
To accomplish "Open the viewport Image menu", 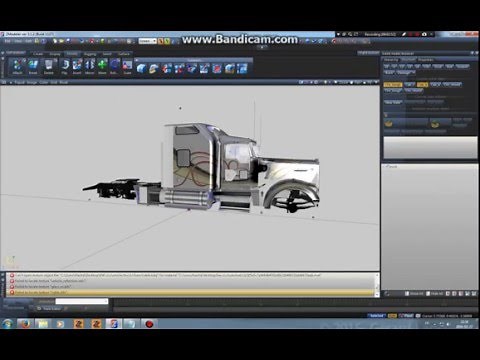I will tap(32, 82).
